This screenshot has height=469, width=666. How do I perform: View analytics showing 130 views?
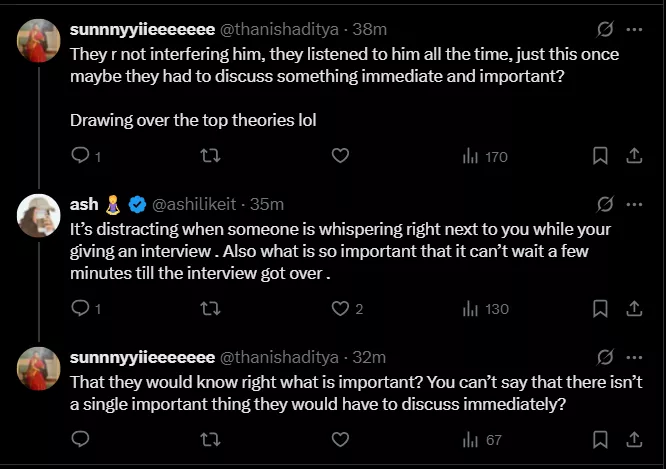click(x=485, y=309)
